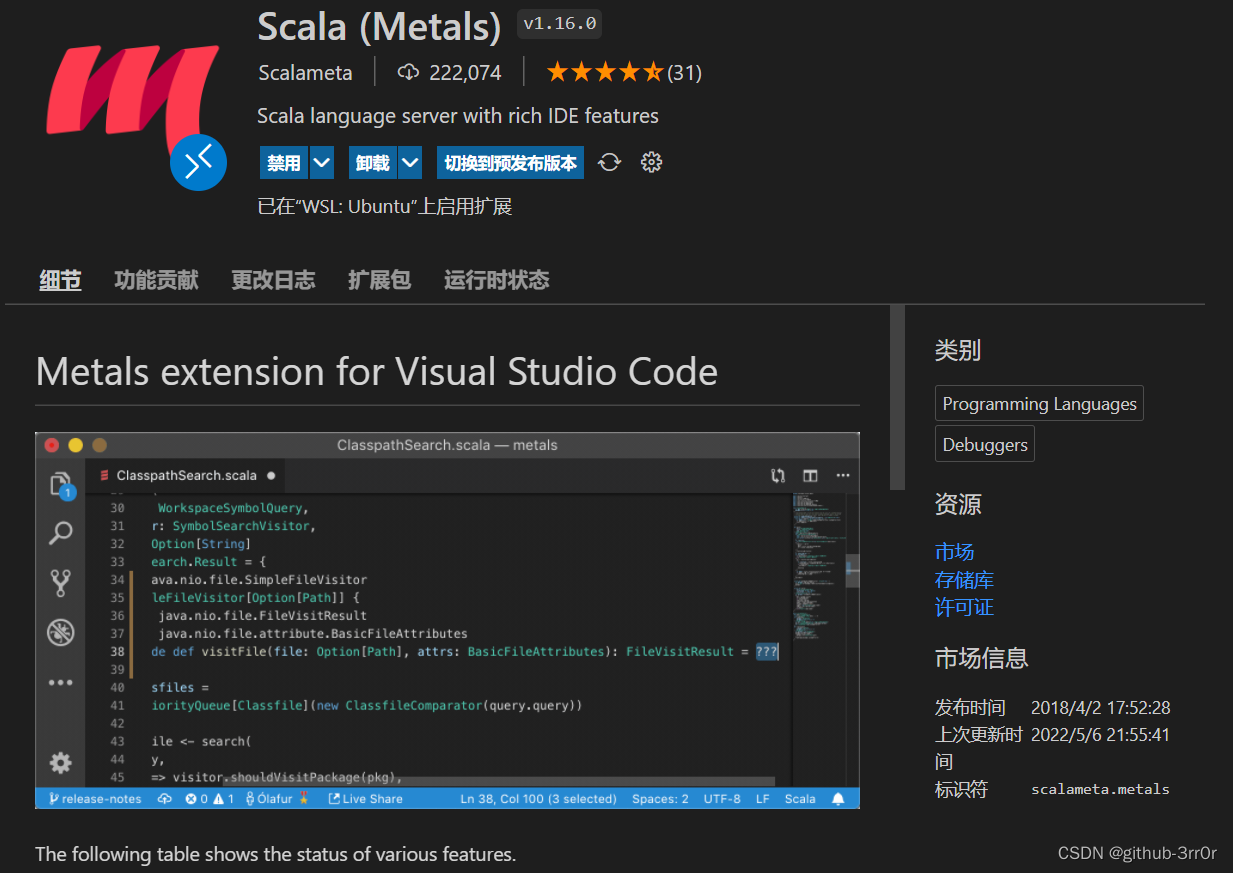Click the ellipsis icon in the embedded sidebar
Screen dimensions: 1233x873
(x=61, y=683)
